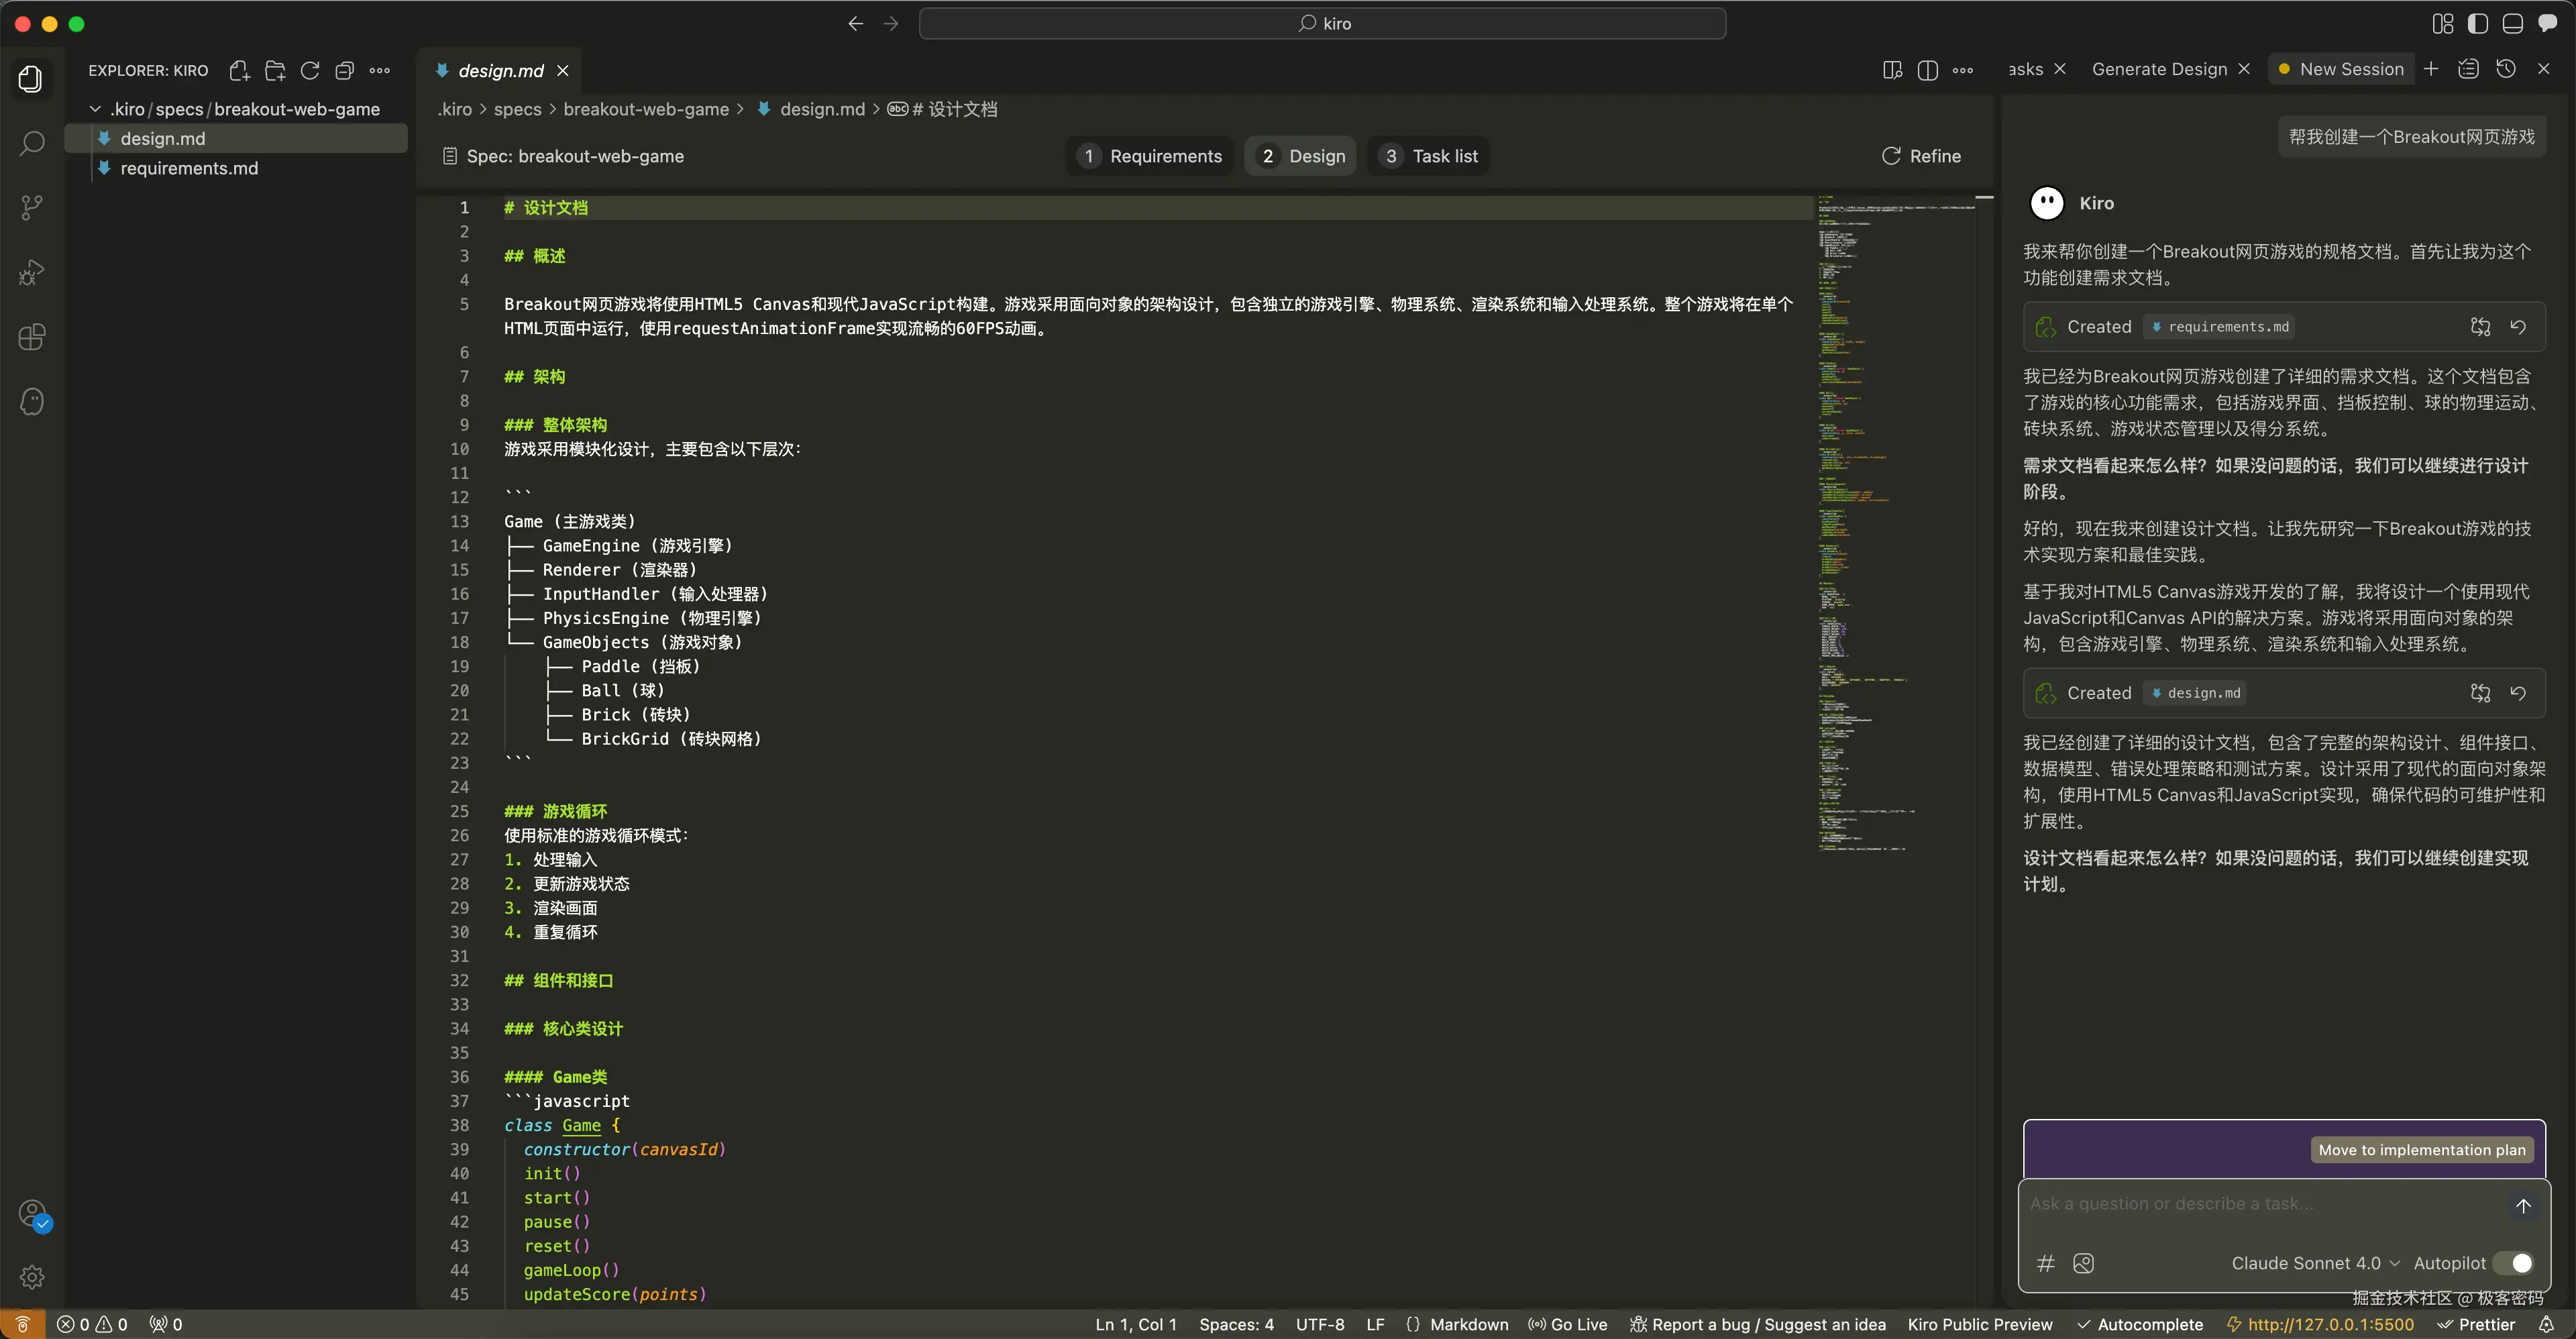This screenshot has width=2576, height=1339.
Task: Switch to the Requirements spec tab
Action: click(1150, 156)
